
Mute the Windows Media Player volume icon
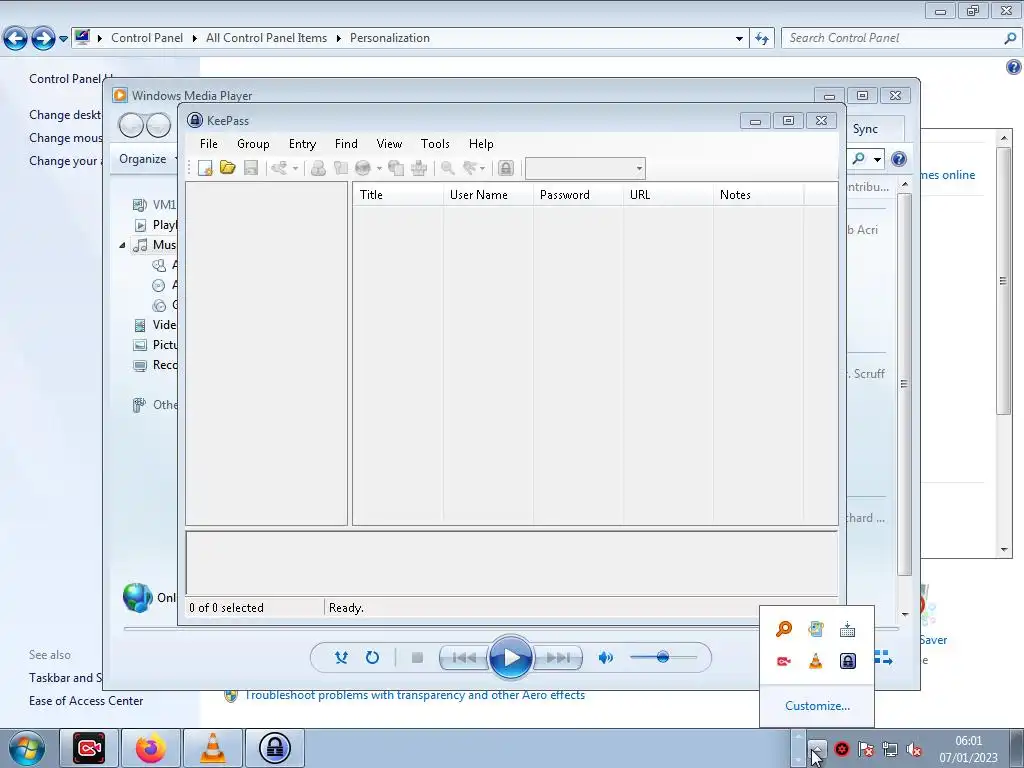[x=605, y=658]
